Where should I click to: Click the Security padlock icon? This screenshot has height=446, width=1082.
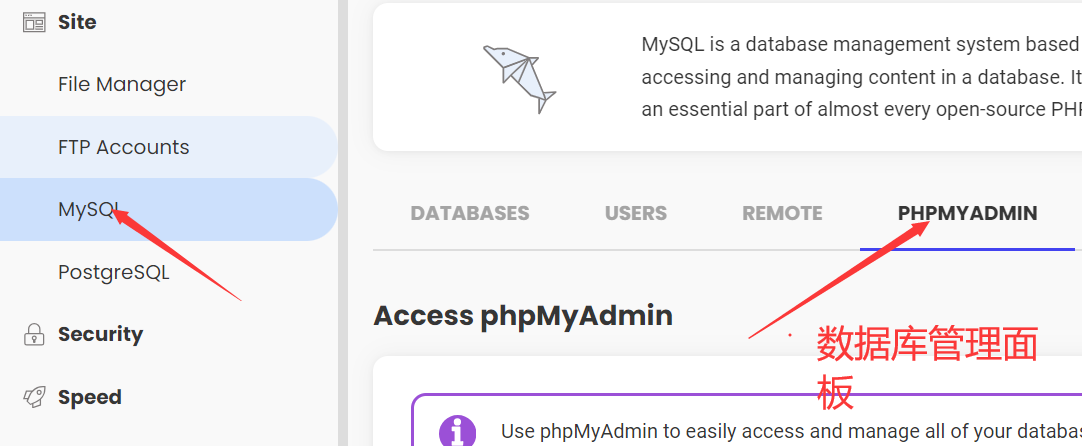(34, 334)
